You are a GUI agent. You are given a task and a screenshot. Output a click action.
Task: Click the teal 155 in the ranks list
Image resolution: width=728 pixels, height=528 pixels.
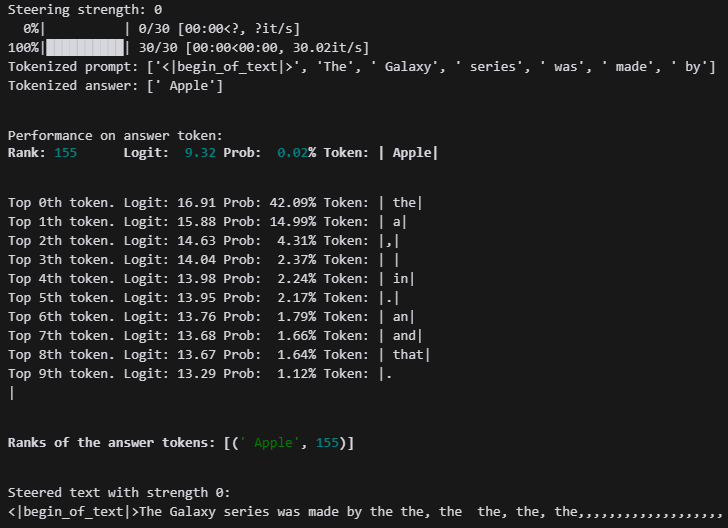coord(327,443)
